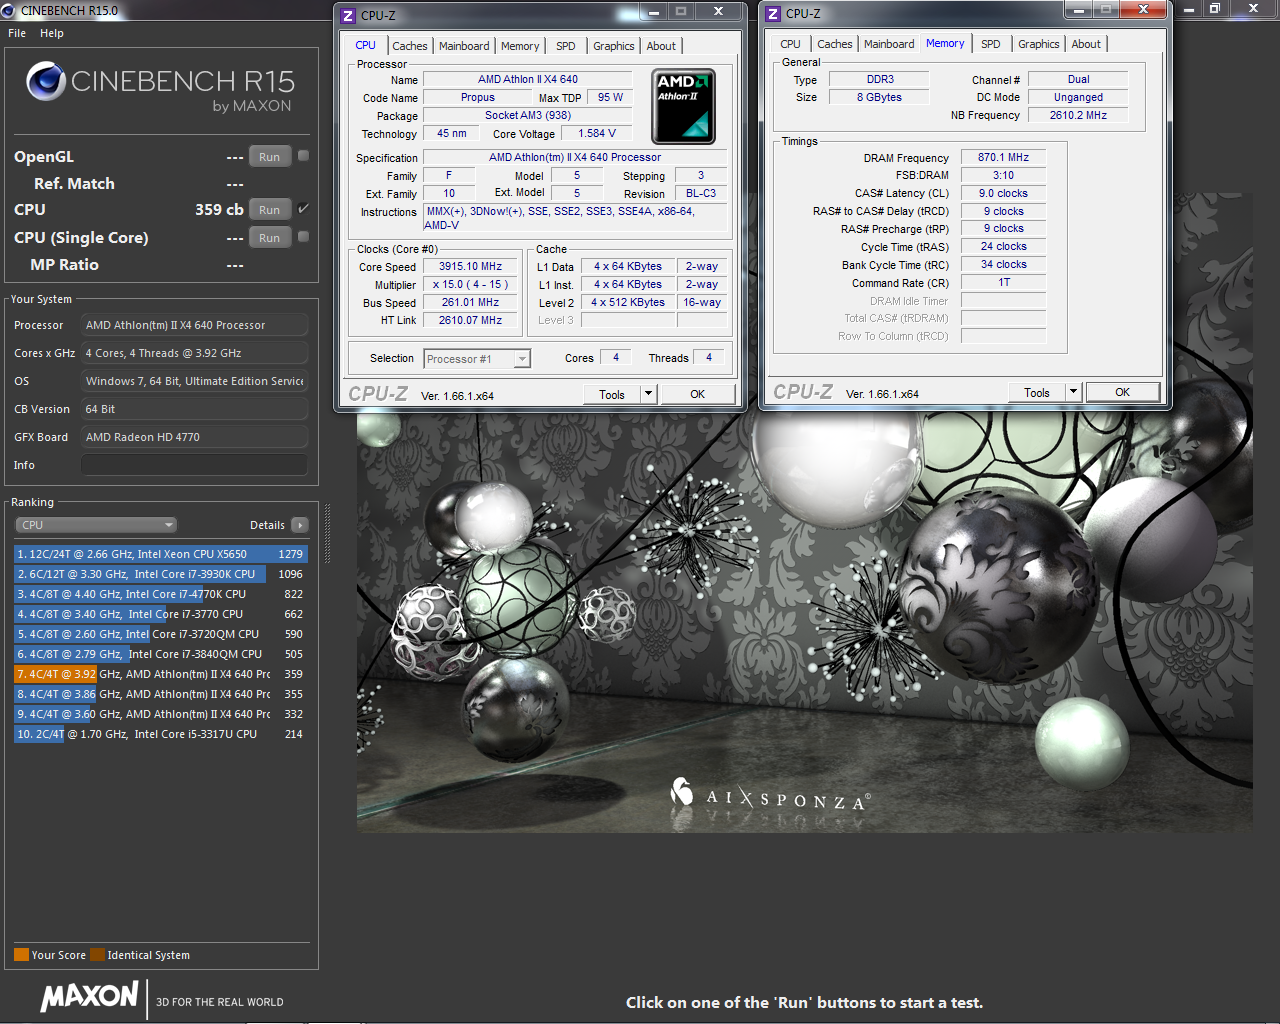Toggle the CPU (Single Core) test checkbox

tap(303, 237)
